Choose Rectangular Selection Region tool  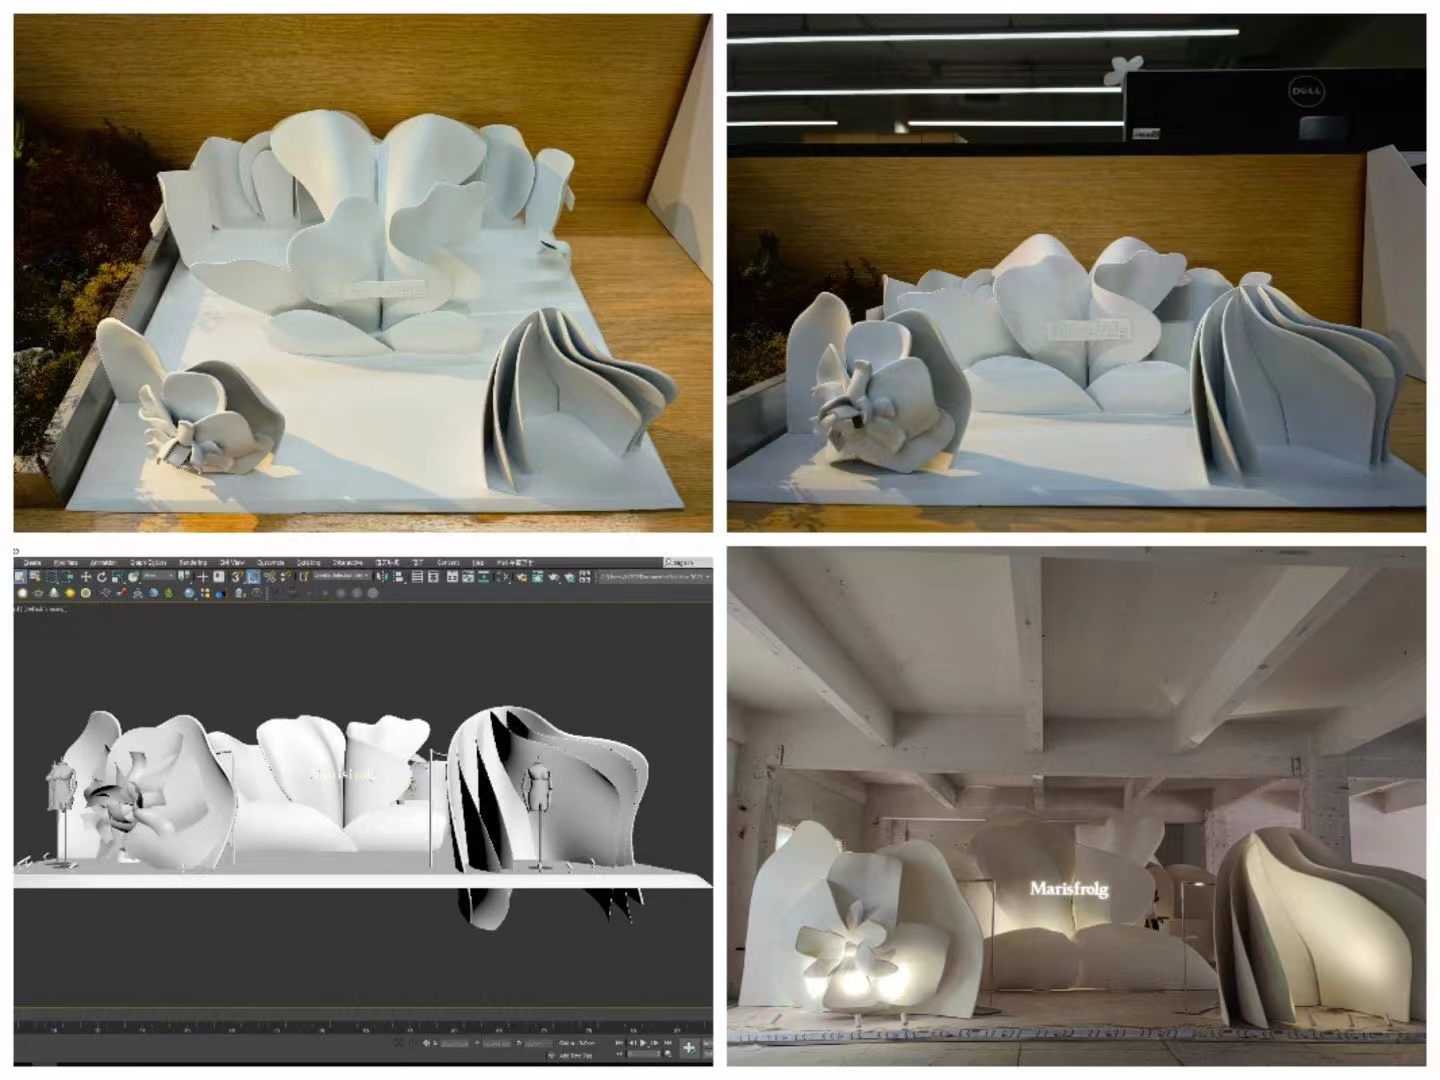pyautogui.click(x=52, y=577)
